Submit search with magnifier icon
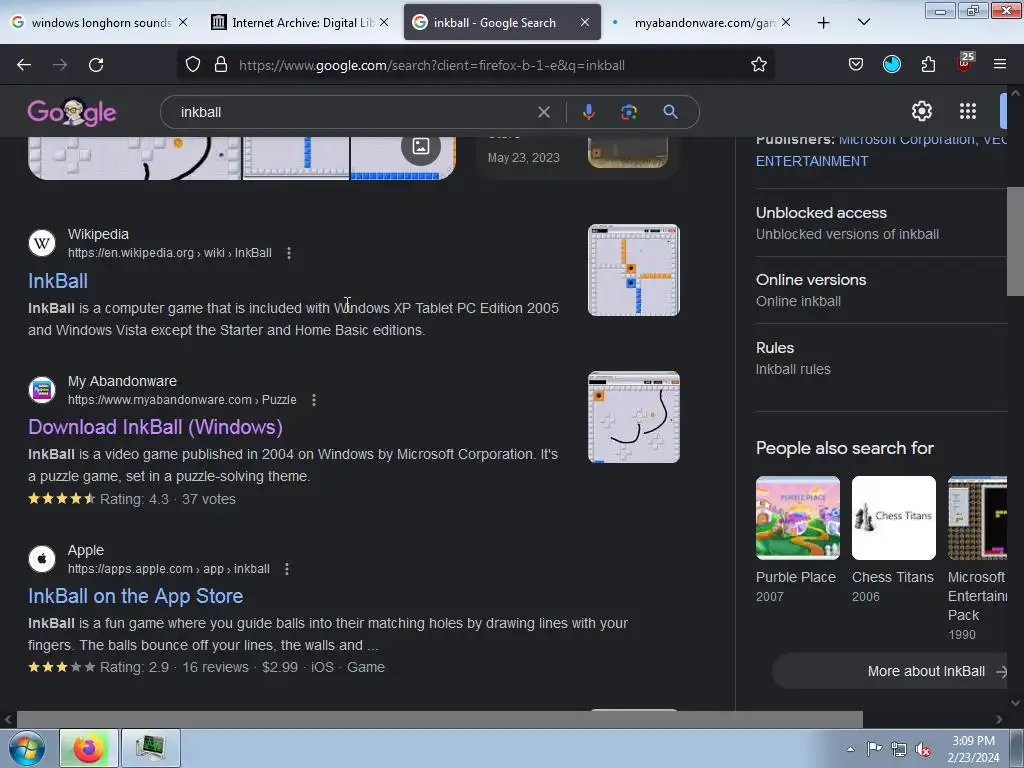 pyautogui.click(x=670, y=112)
